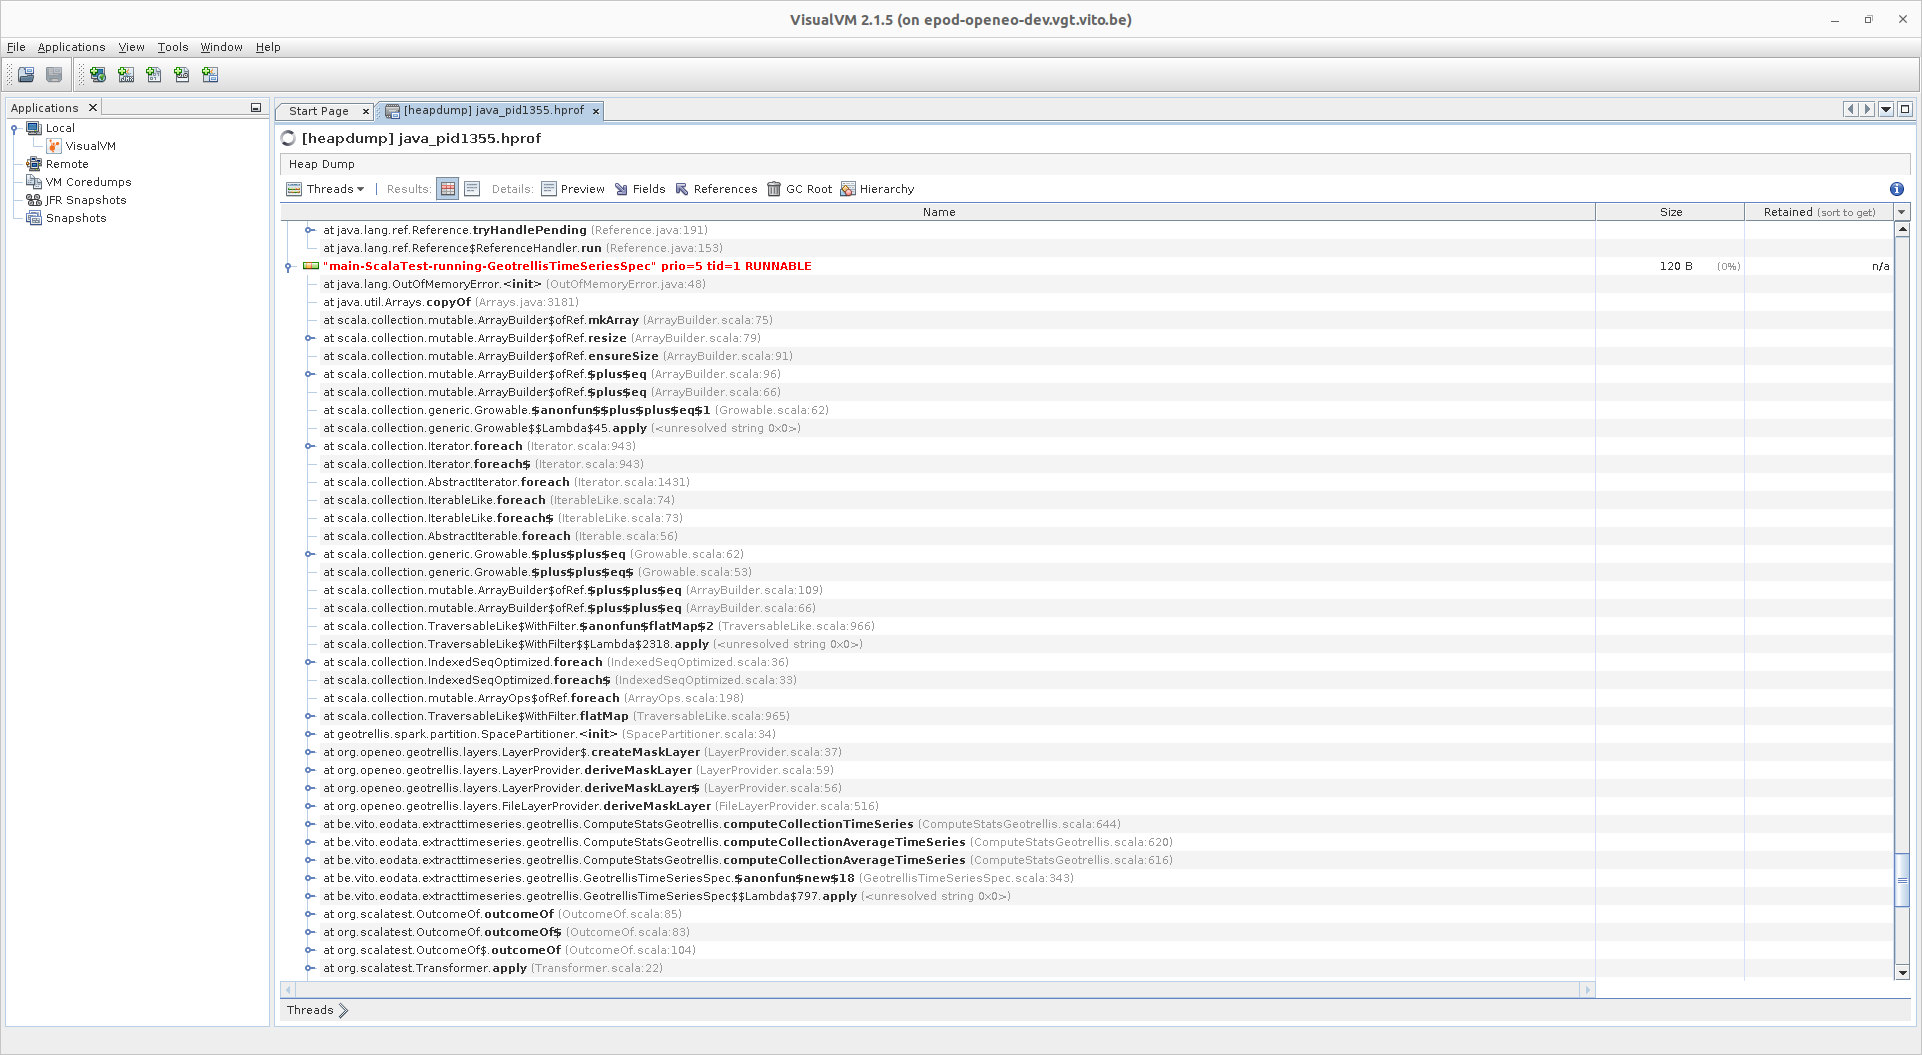Open the Add JMX Connection icon

[124, 74]
